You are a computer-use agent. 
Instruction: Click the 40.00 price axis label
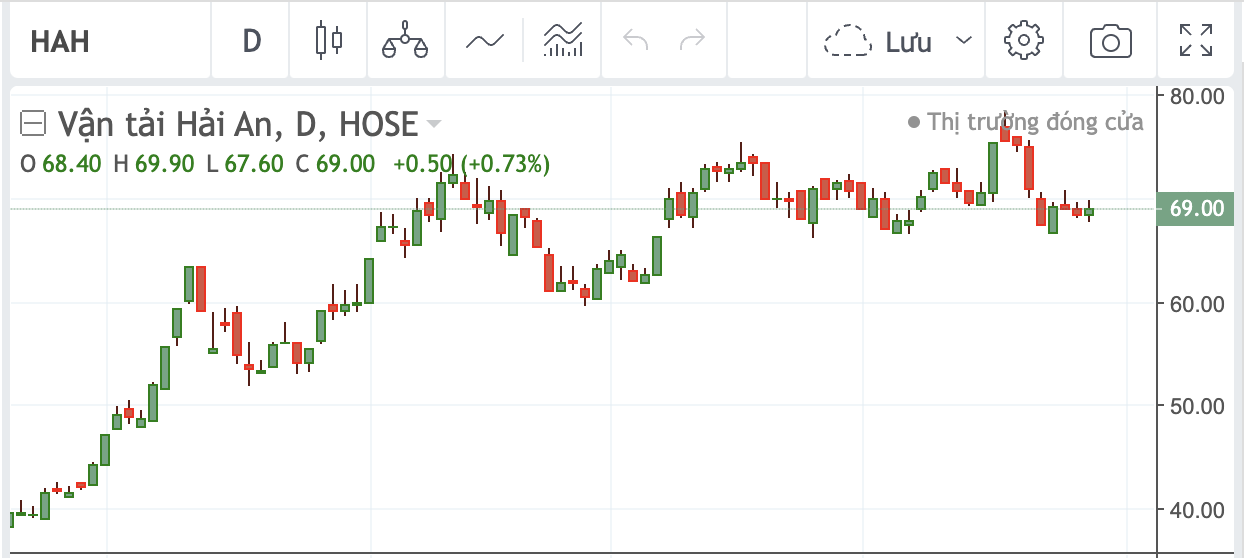coord(1196,509)
